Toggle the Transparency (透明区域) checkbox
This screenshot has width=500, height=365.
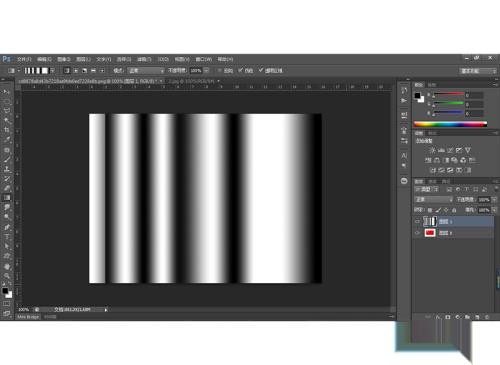pyautogui.click(x=261, y=70)
